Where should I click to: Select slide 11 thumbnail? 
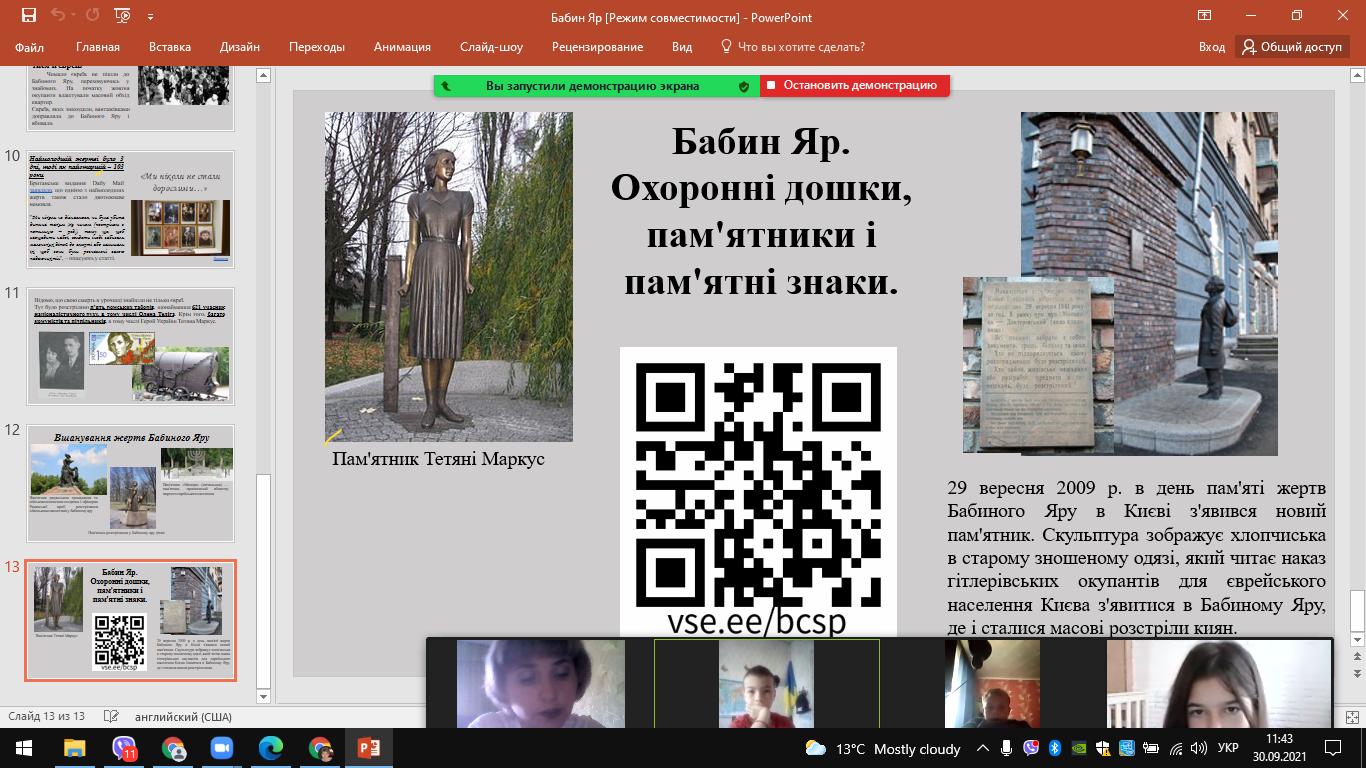click(130, 346)
